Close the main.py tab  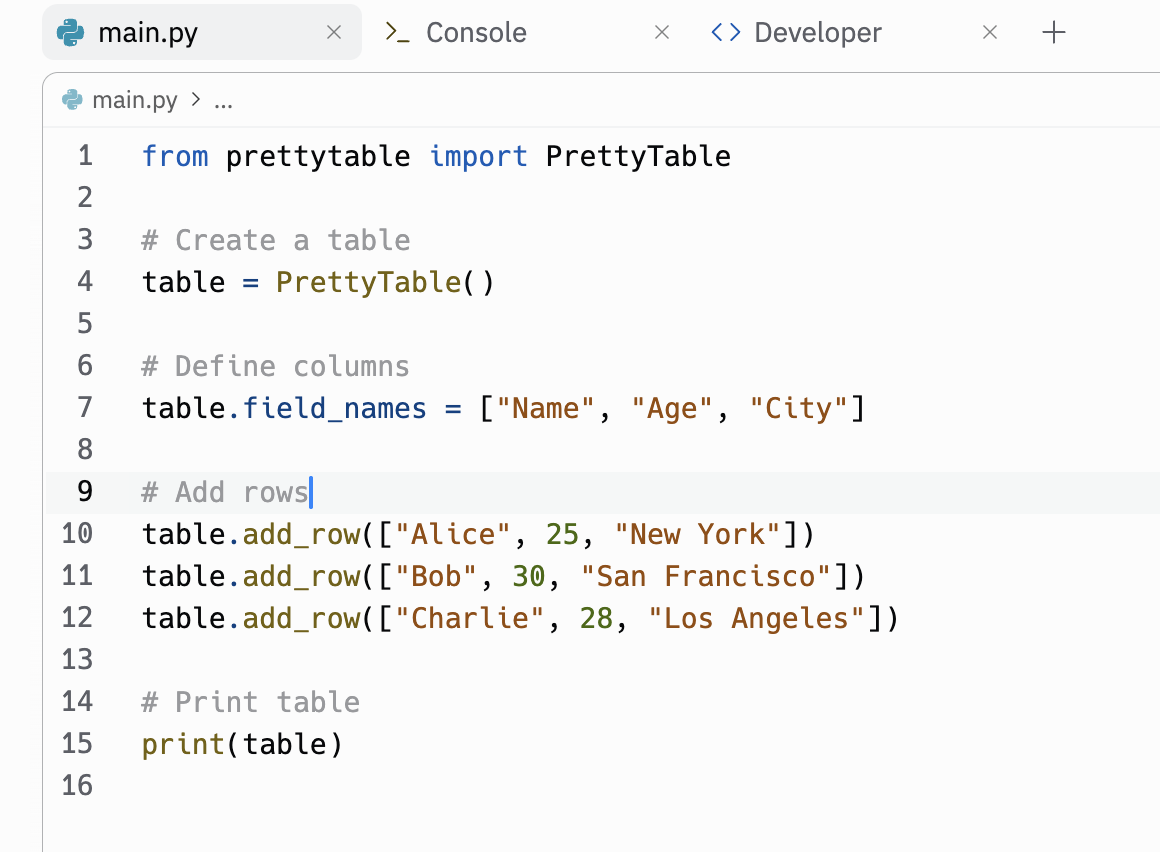pyautogui.click(x=334, y=33)
